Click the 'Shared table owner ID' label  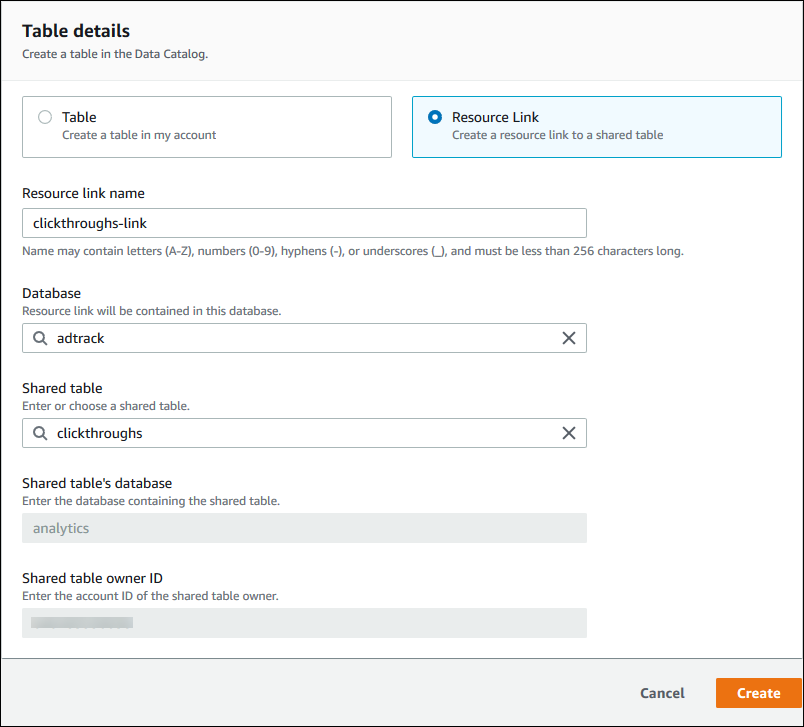click(x=92, y=578)
